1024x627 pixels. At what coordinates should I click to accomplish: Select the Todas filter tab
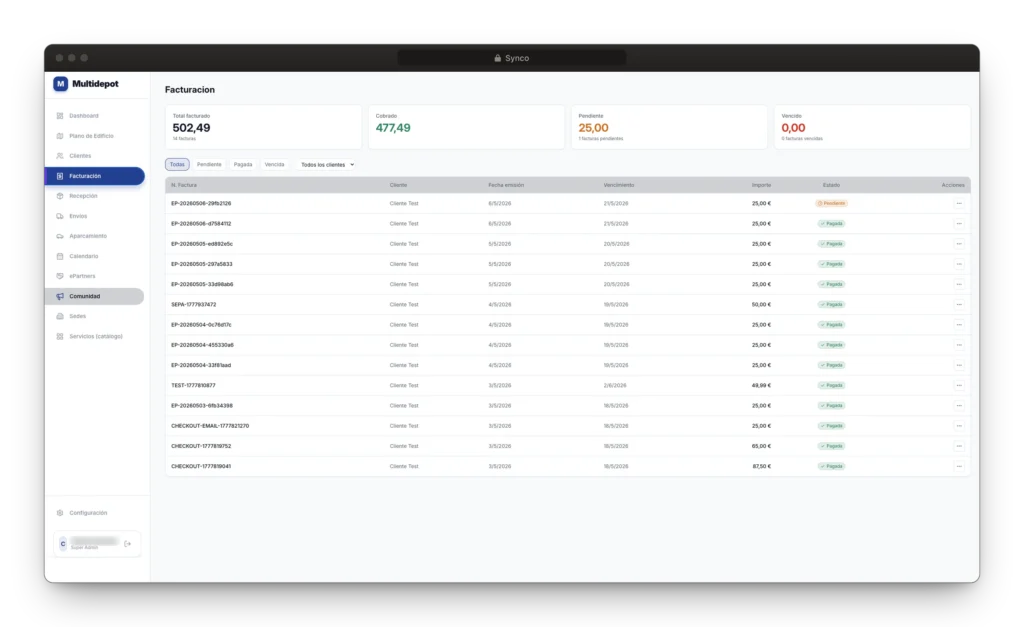[x=177, y=165]
